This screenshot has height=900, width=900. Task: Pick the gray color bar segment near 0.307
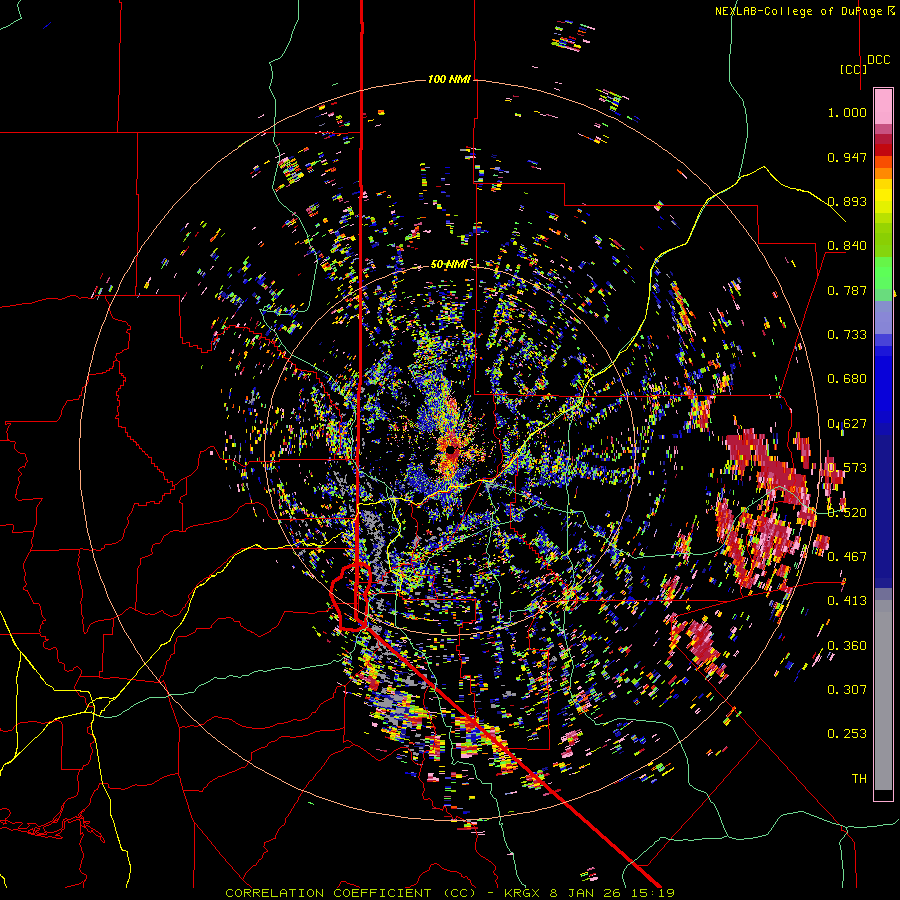[883, 695]
